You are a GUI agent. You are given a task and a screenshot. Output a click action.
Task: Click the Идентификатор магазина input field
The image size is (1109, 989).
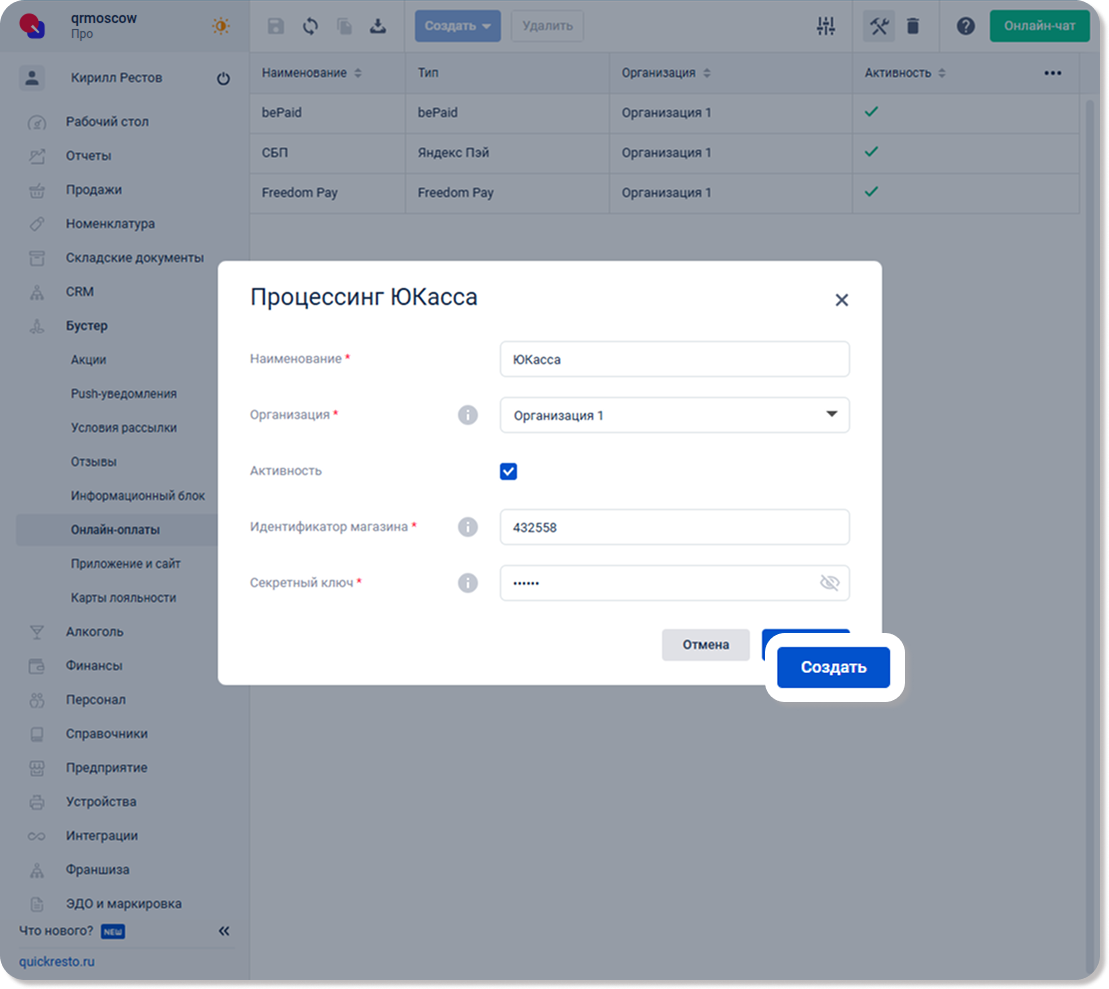click(674, 527)
